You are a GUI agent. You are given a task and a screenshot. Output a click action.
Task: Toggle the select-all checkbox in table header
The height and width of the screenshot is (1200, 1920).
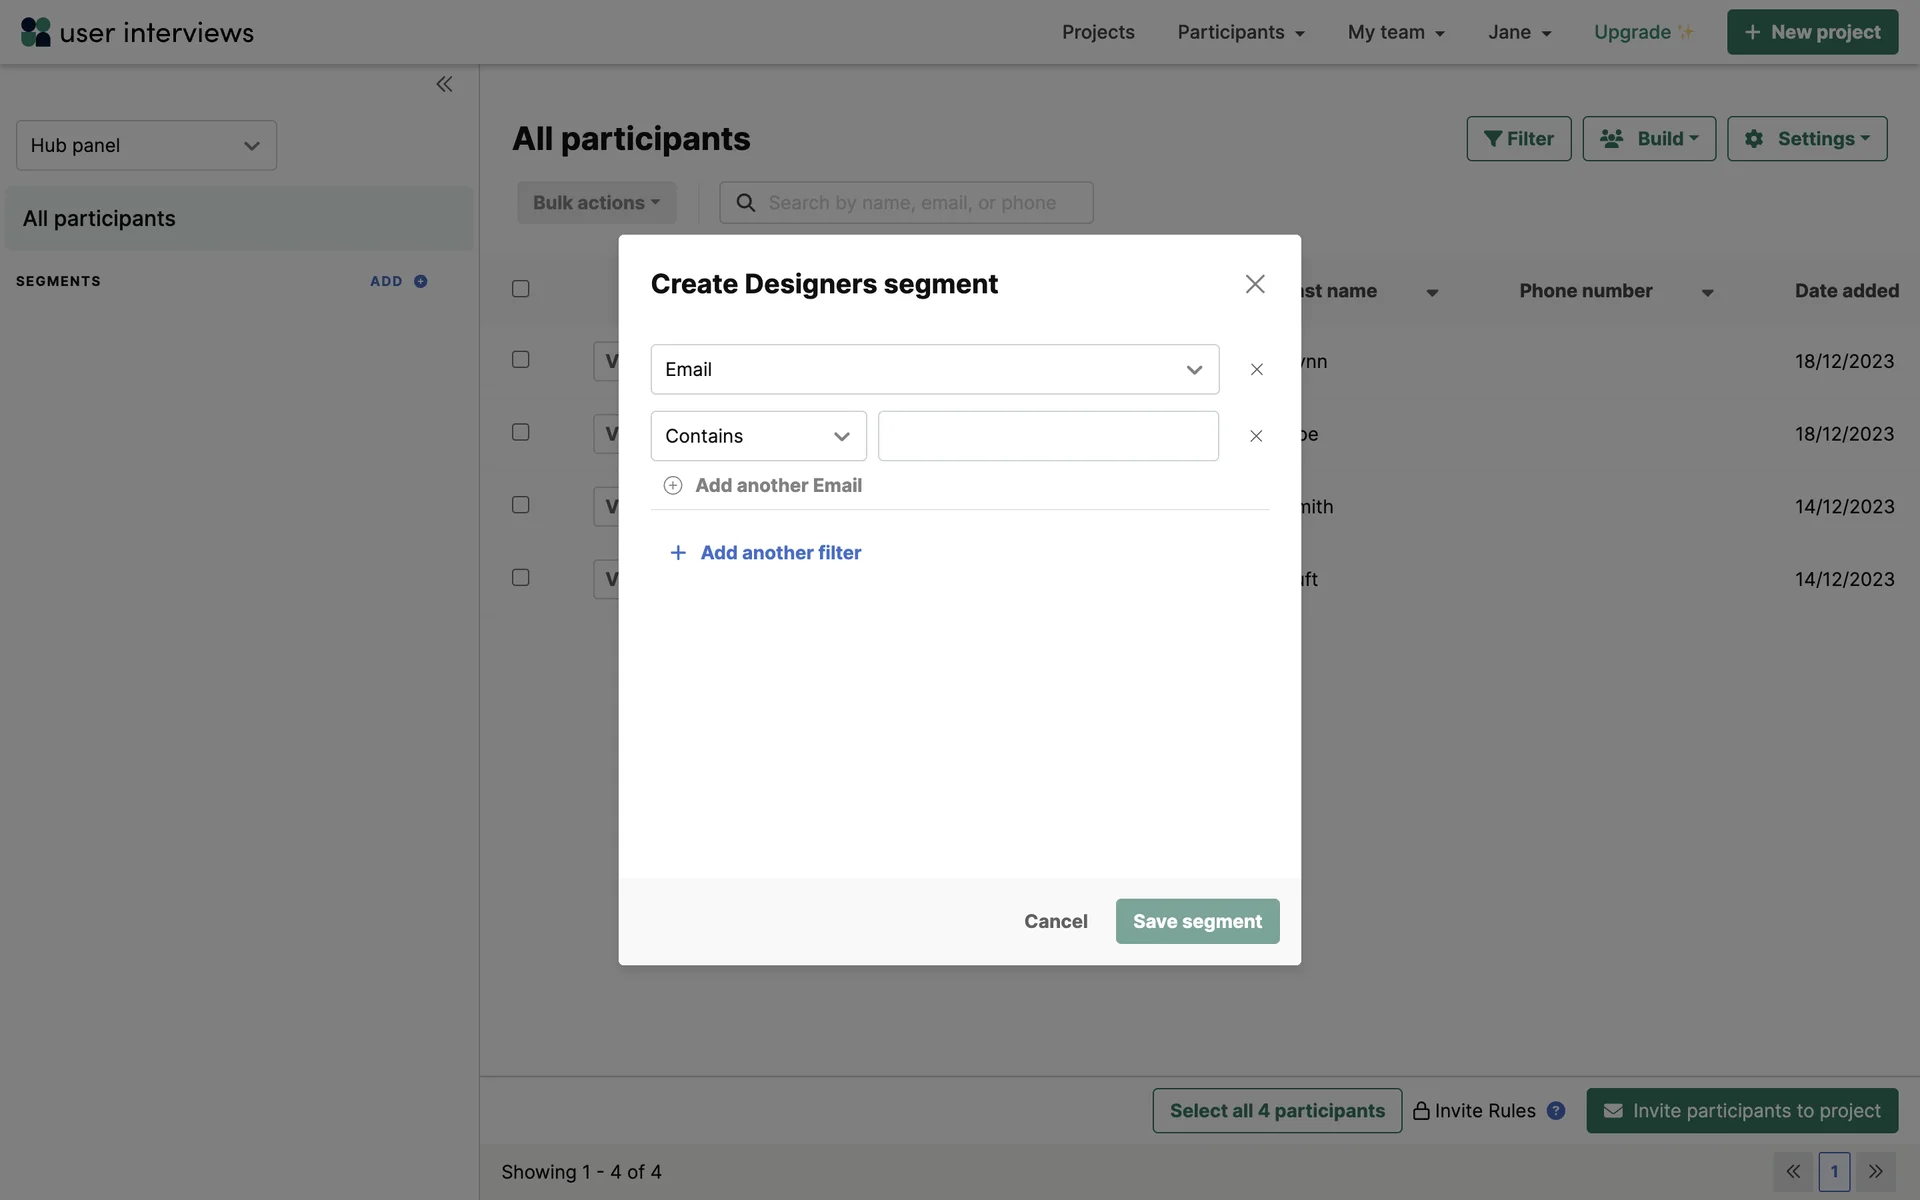[x=521, y=289]
